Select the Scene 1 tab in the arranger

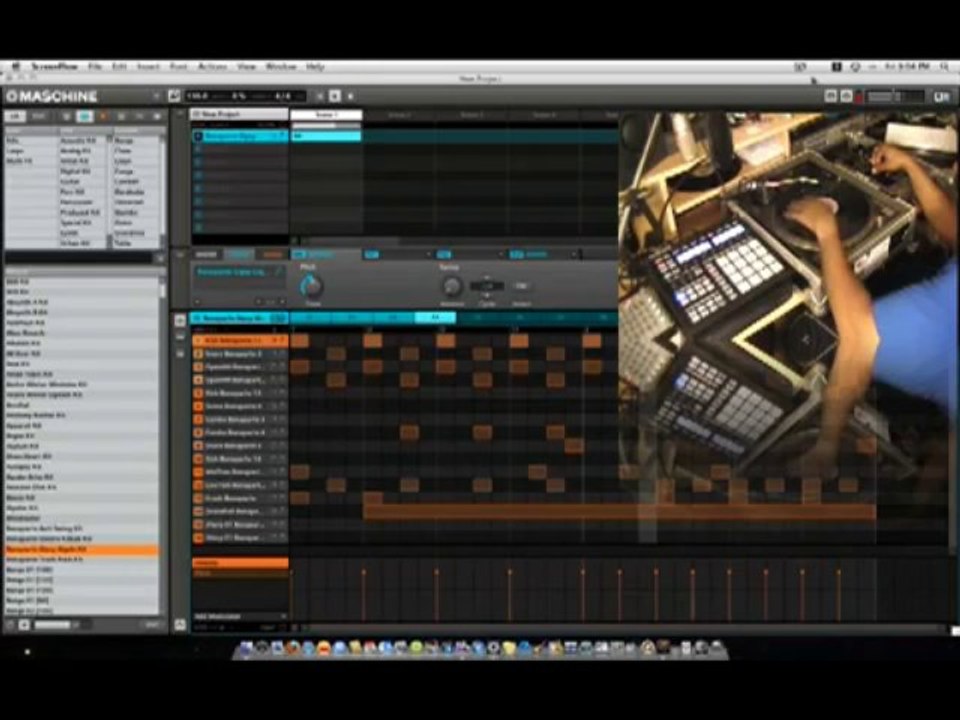click(x=326, y=114)
